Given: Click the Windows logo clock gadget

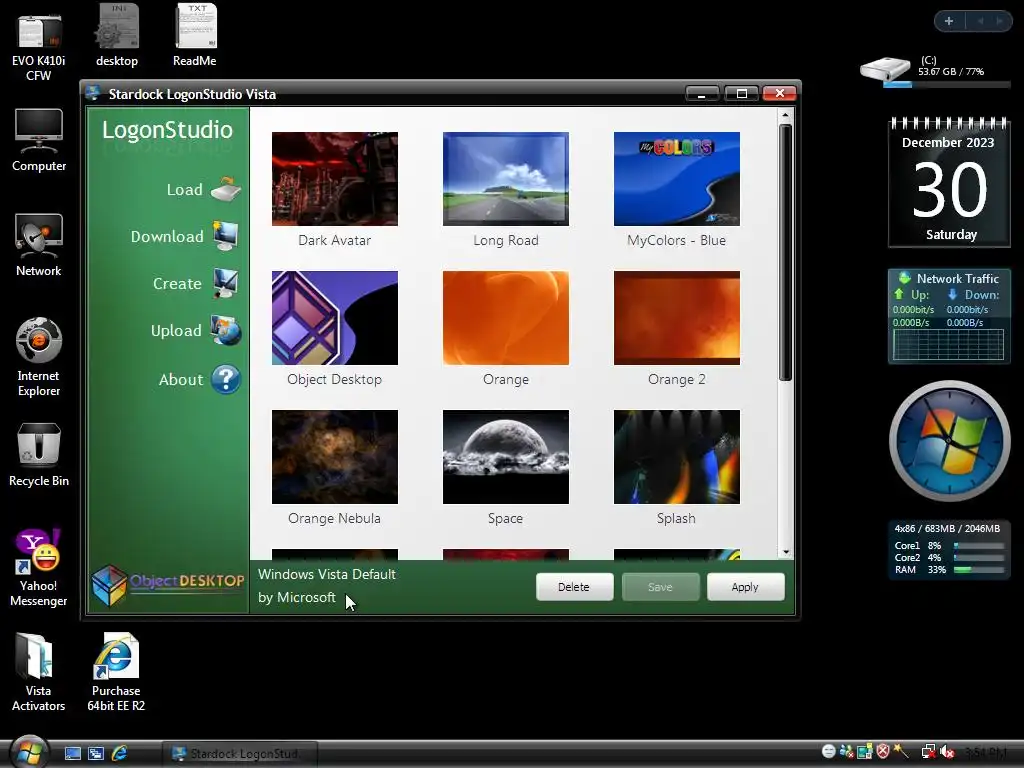Looking at the screenshot, I should click(949, 441).
